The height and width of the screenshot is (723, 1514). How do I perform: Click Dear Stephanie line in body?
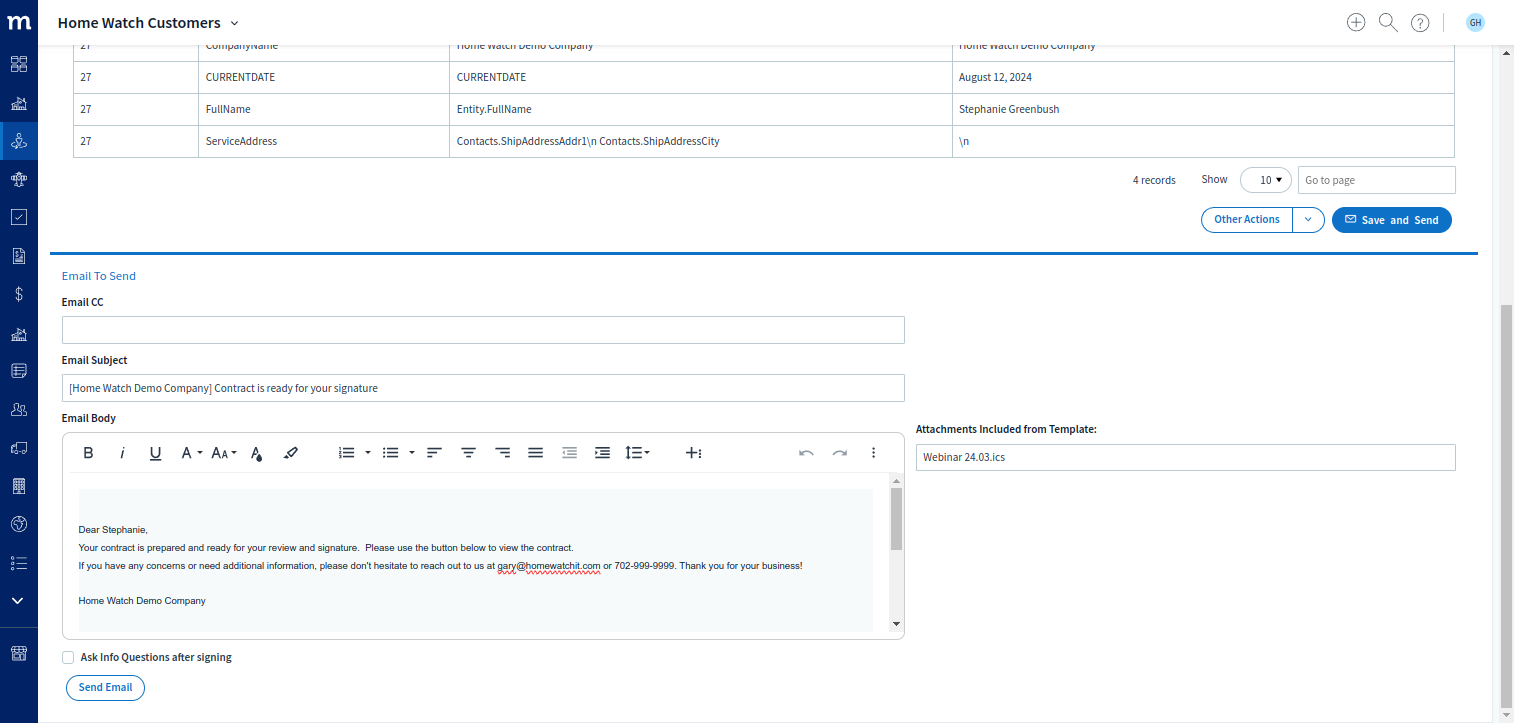113,530
